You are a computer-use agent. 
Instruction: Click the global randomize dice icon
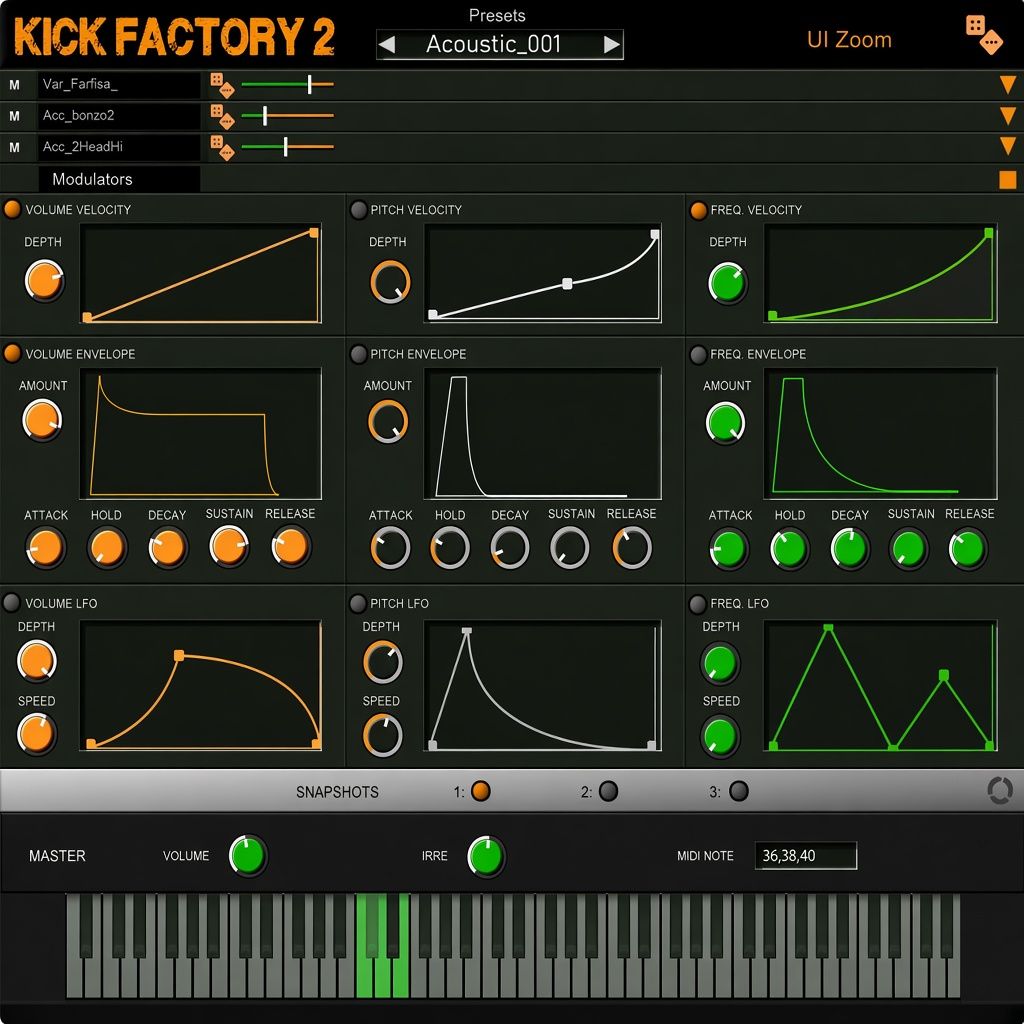pos(984,35)
